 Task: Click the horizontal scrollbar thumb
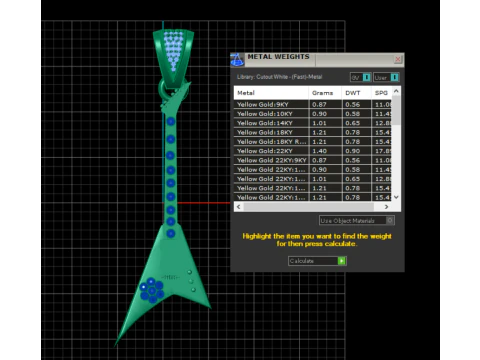pos(309,207)
